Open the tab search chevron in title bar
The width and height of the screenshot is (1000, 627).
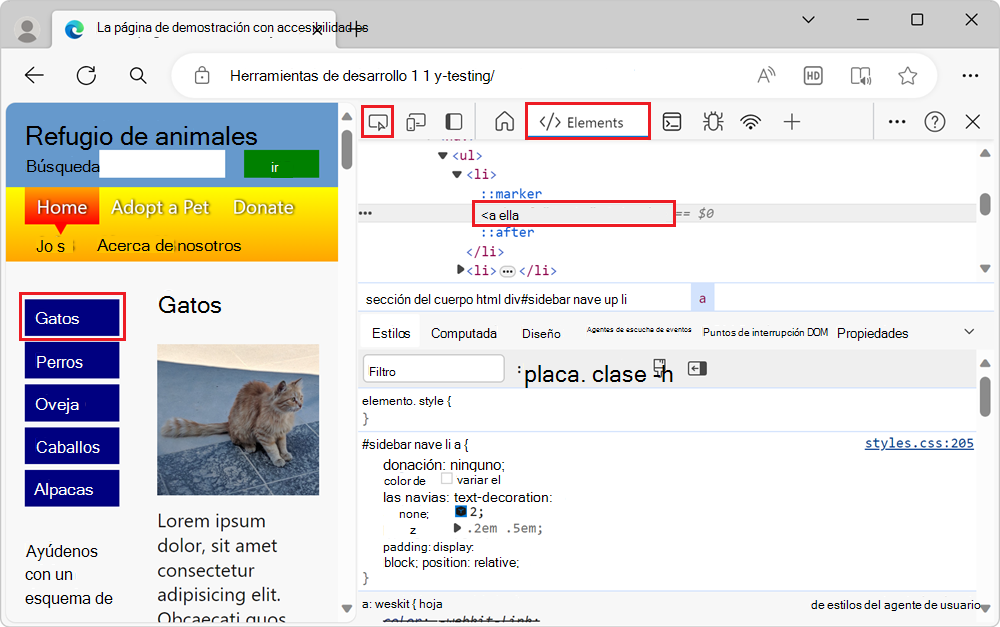[x=808, y=20]
